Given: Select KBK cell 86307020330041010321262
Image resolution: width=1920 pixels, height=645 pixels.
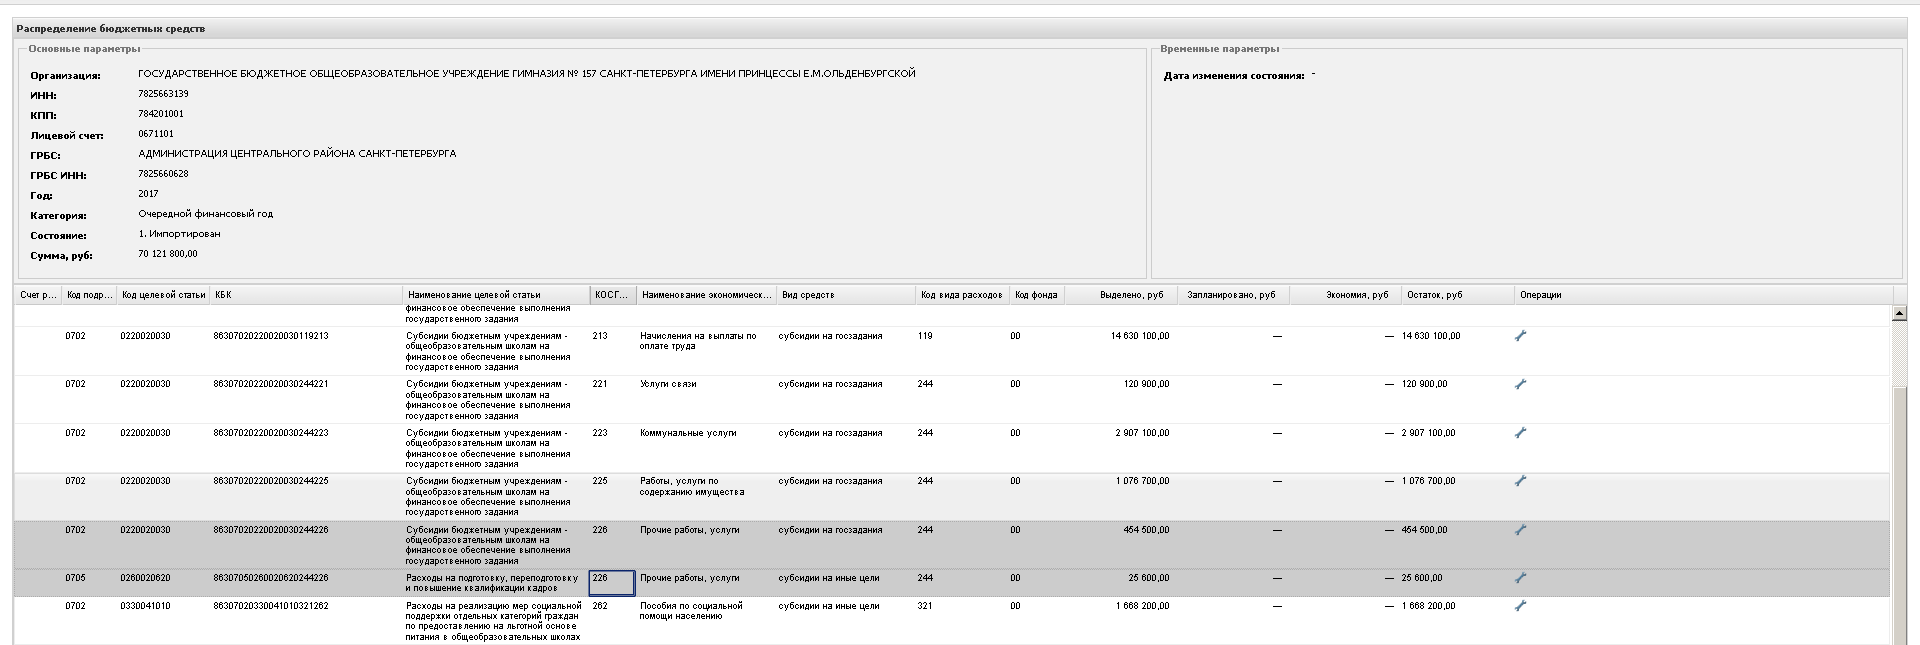Looking at the screenshot, I should point(271,606).
